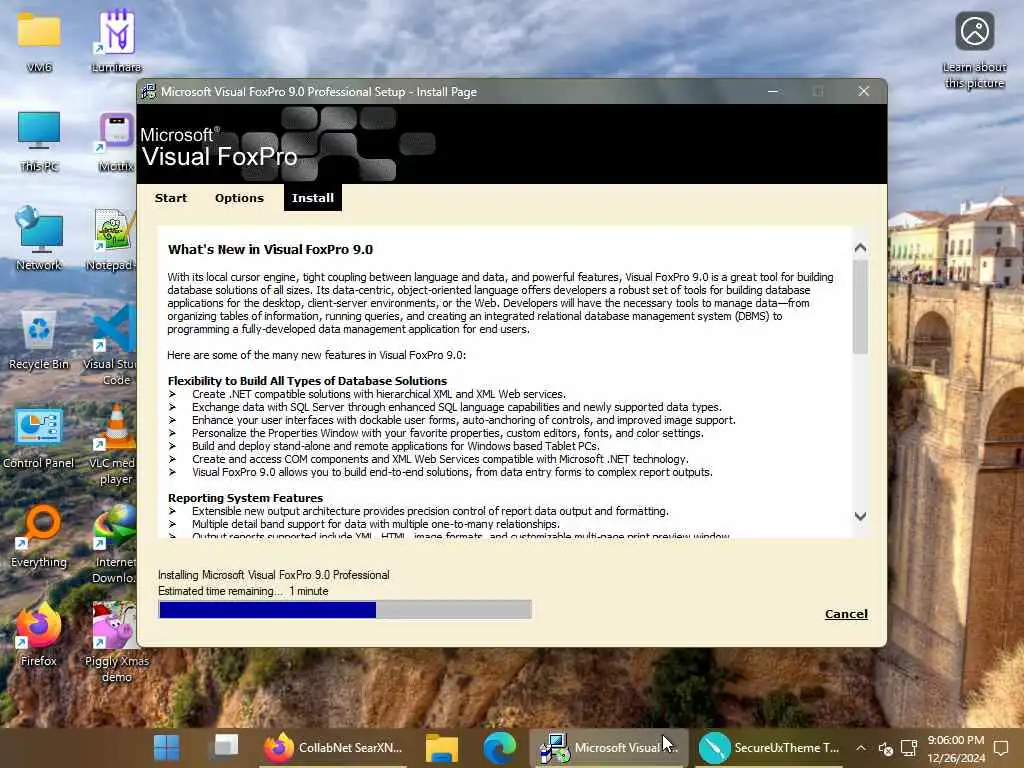Open the notification center icon

(x=1000, y=748)
